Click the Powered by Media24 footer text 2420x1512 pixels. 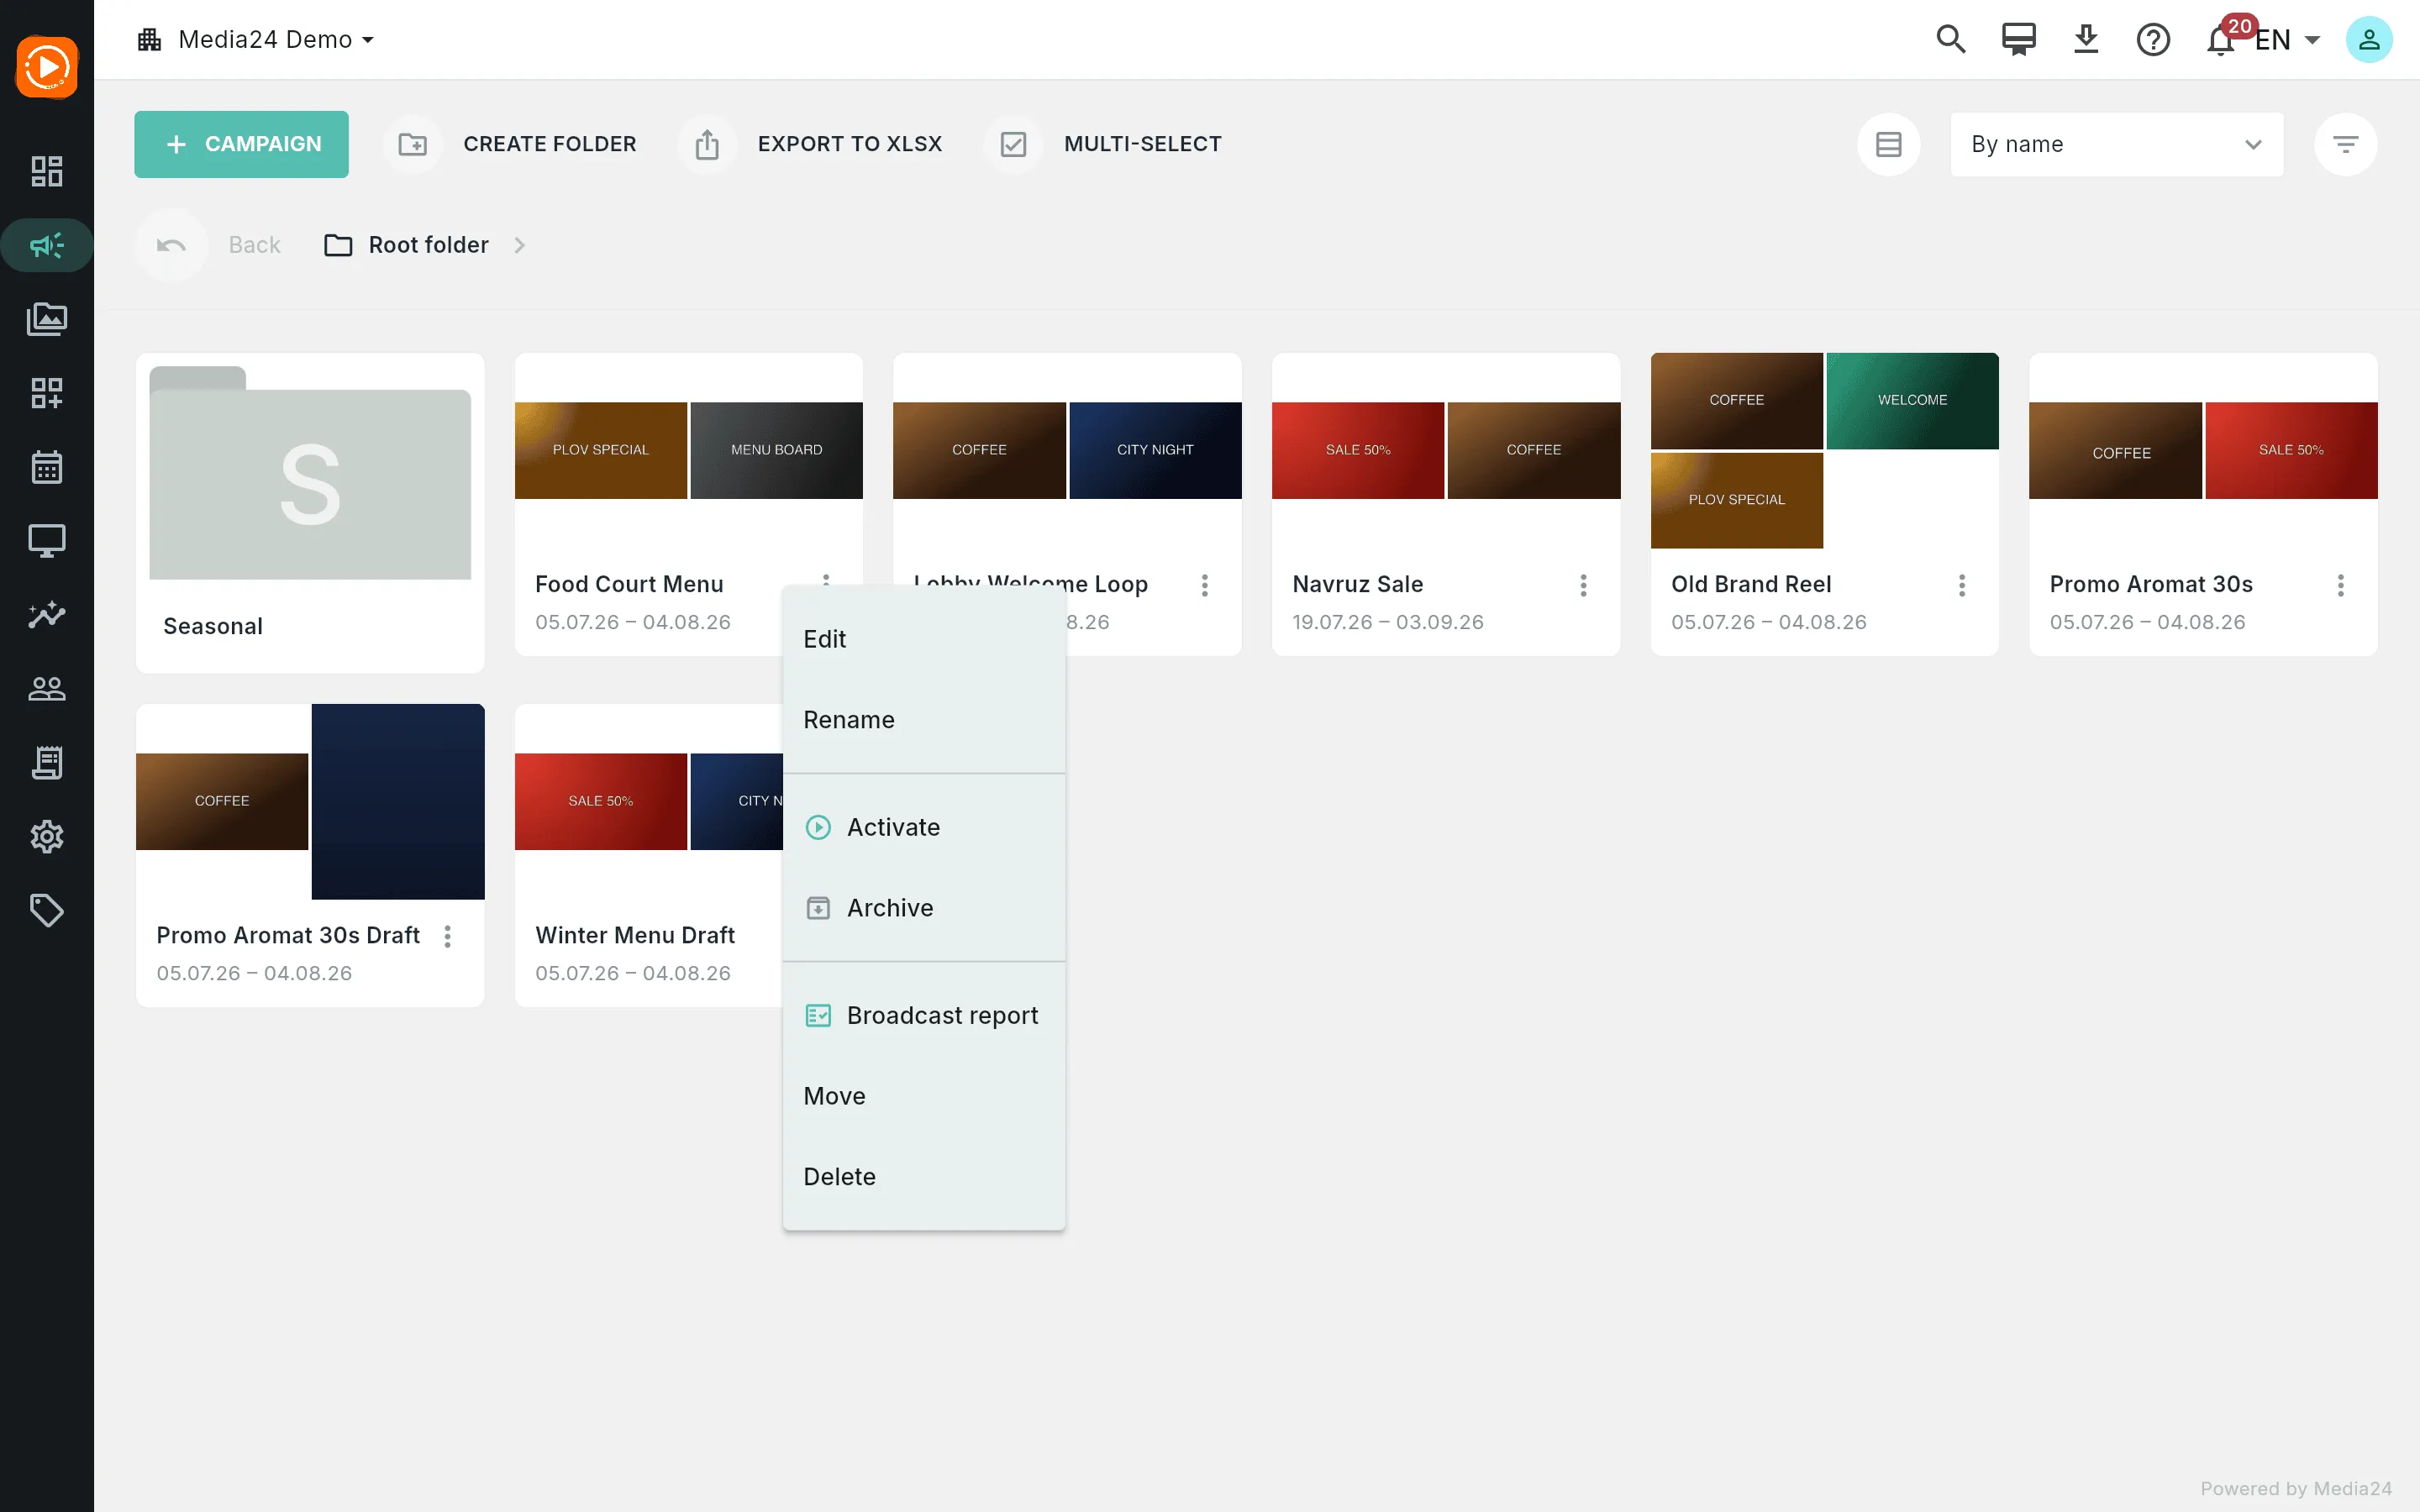[x=2296, y=1488]
